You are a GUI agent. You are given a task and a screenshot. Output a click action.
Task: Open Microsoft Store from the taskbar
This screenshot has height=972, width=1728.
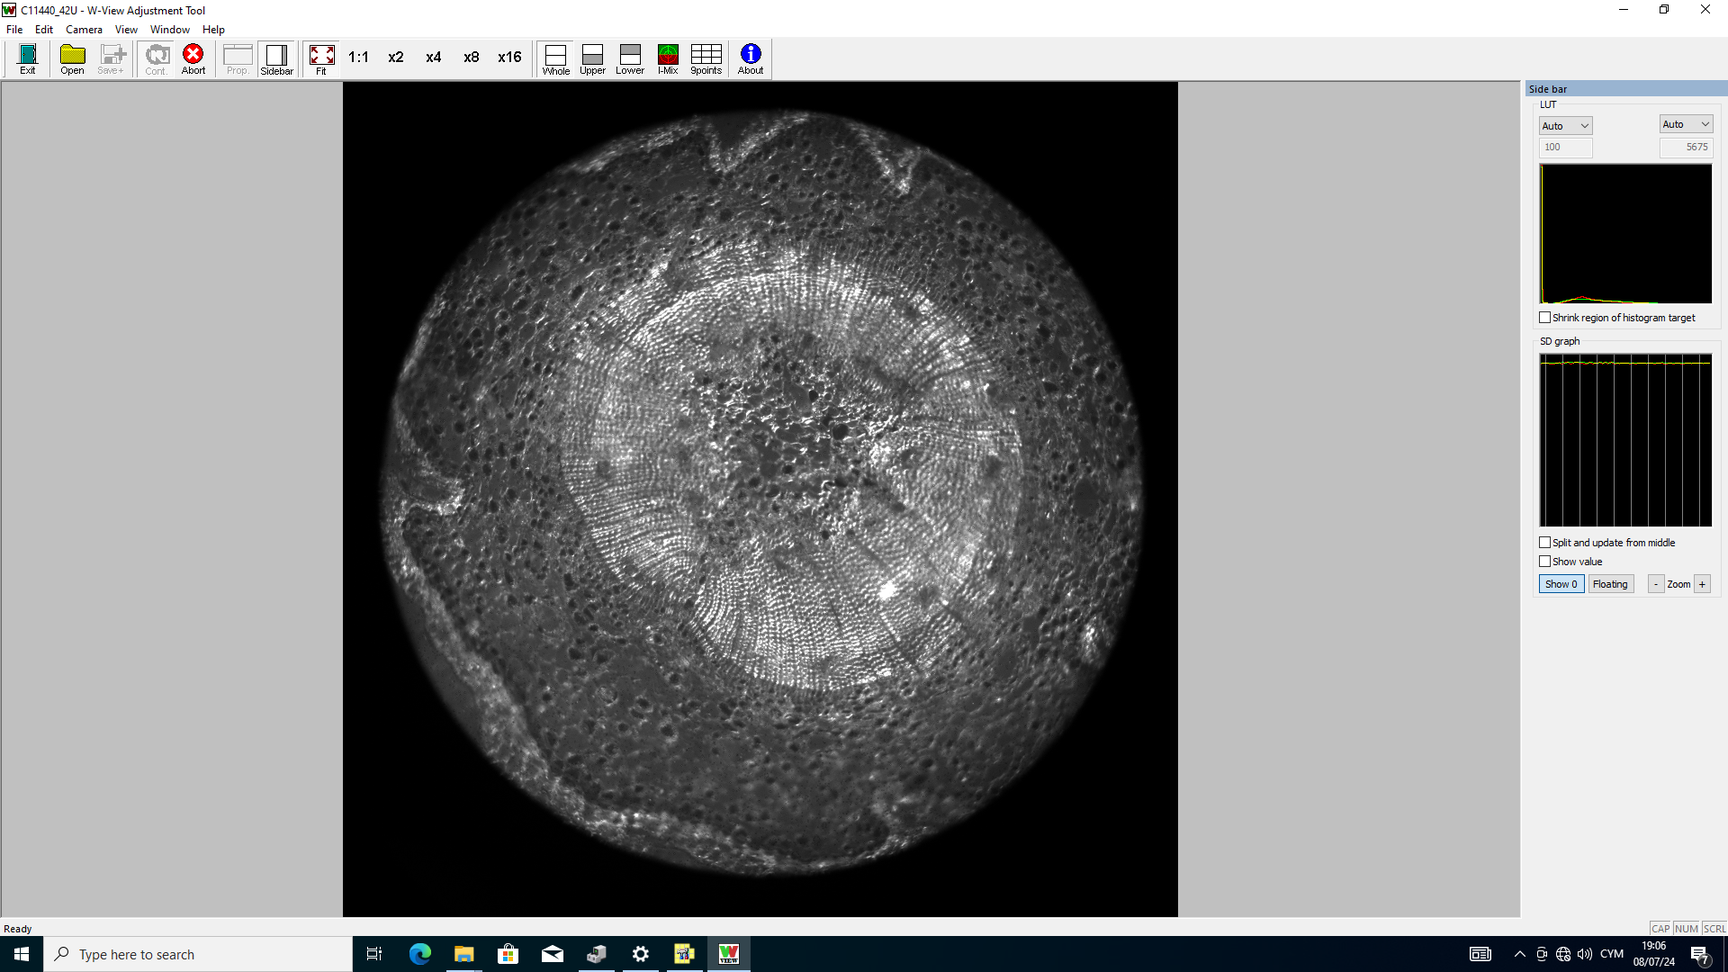point(508,954)
